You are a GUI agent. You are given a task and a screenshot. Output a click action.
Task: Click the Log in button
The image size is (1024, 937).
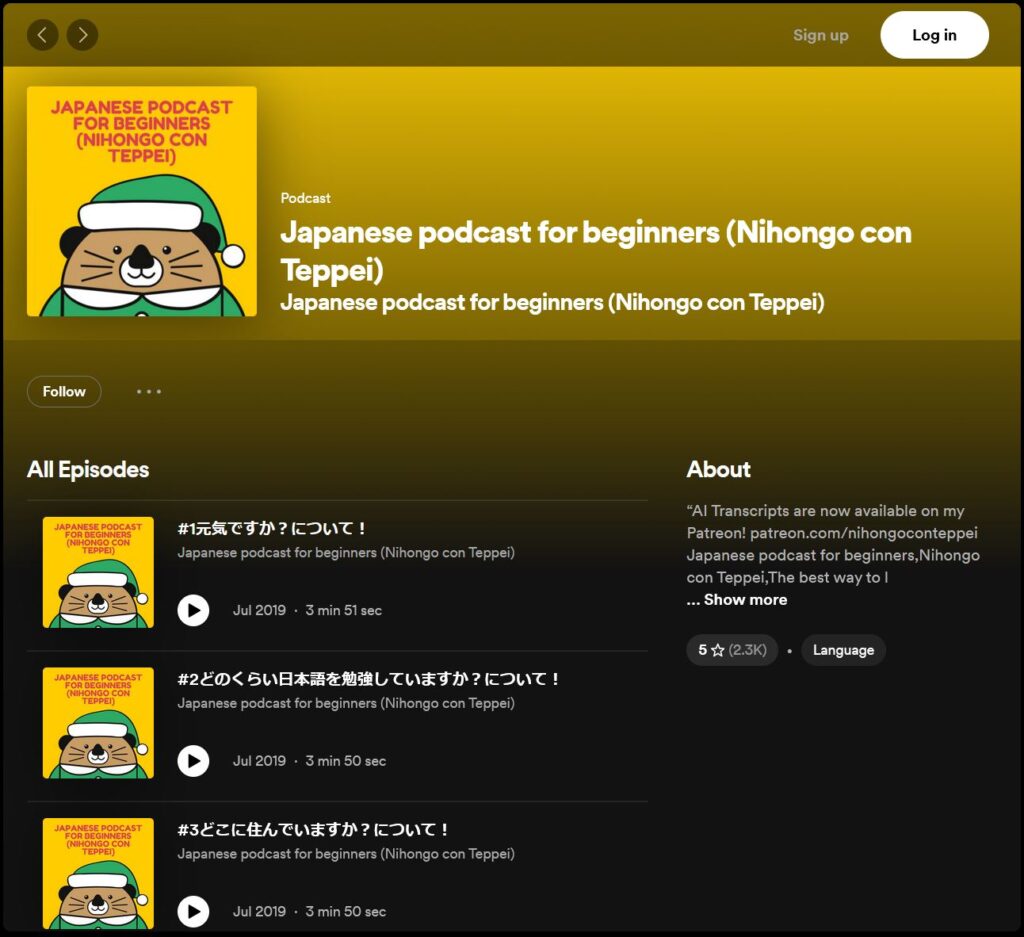[x=932, y=34]
